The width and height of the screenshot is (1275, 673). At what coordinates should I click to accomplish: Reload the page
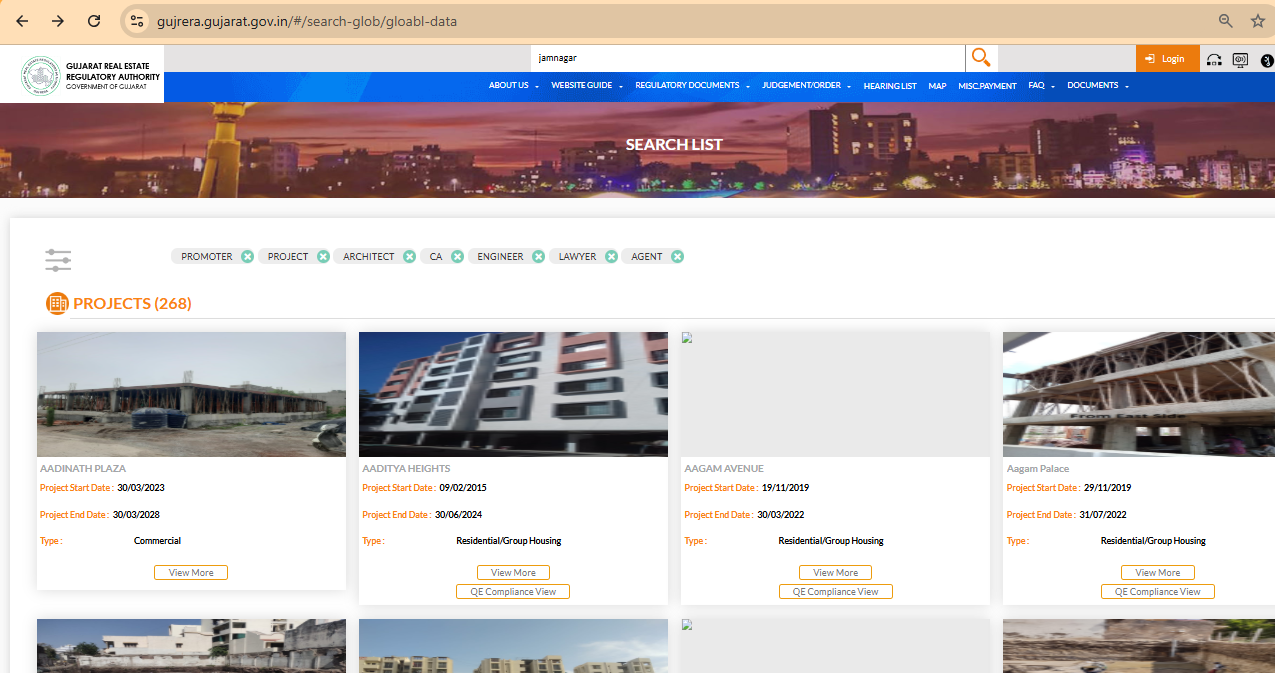[94, 21]
